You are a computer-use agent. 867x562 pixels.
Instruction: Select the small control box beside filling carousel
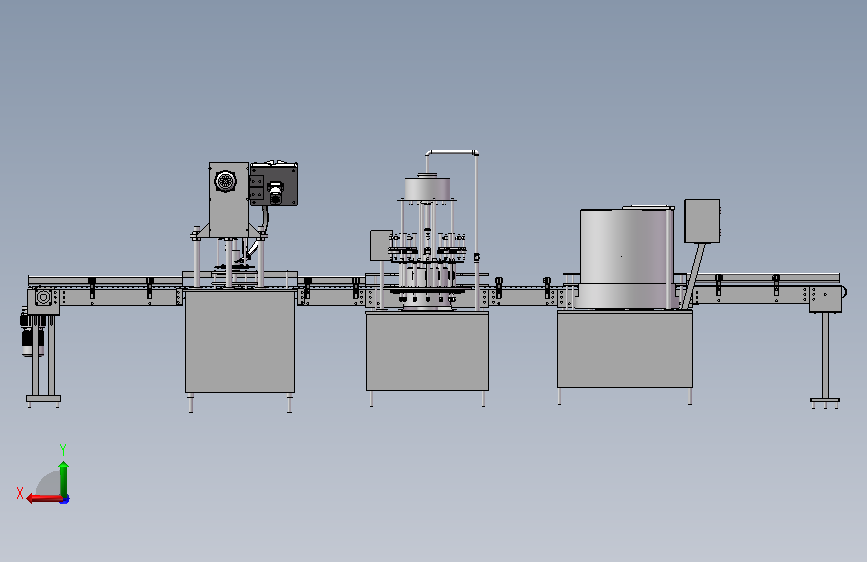(381, 245)
